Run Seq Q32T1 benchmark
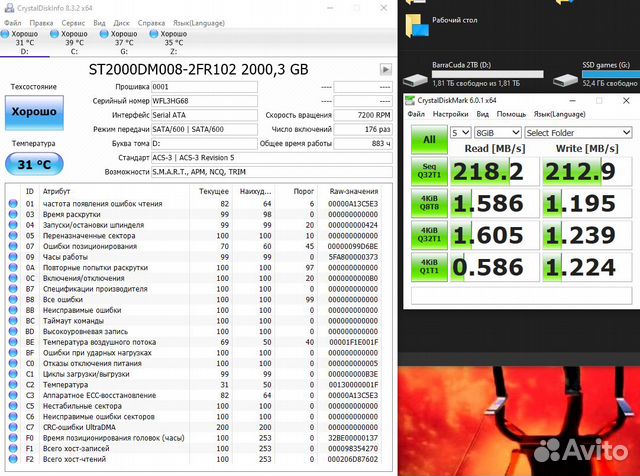Image resolution: width=640 pixels, height=476 pixels. (429, 171)
